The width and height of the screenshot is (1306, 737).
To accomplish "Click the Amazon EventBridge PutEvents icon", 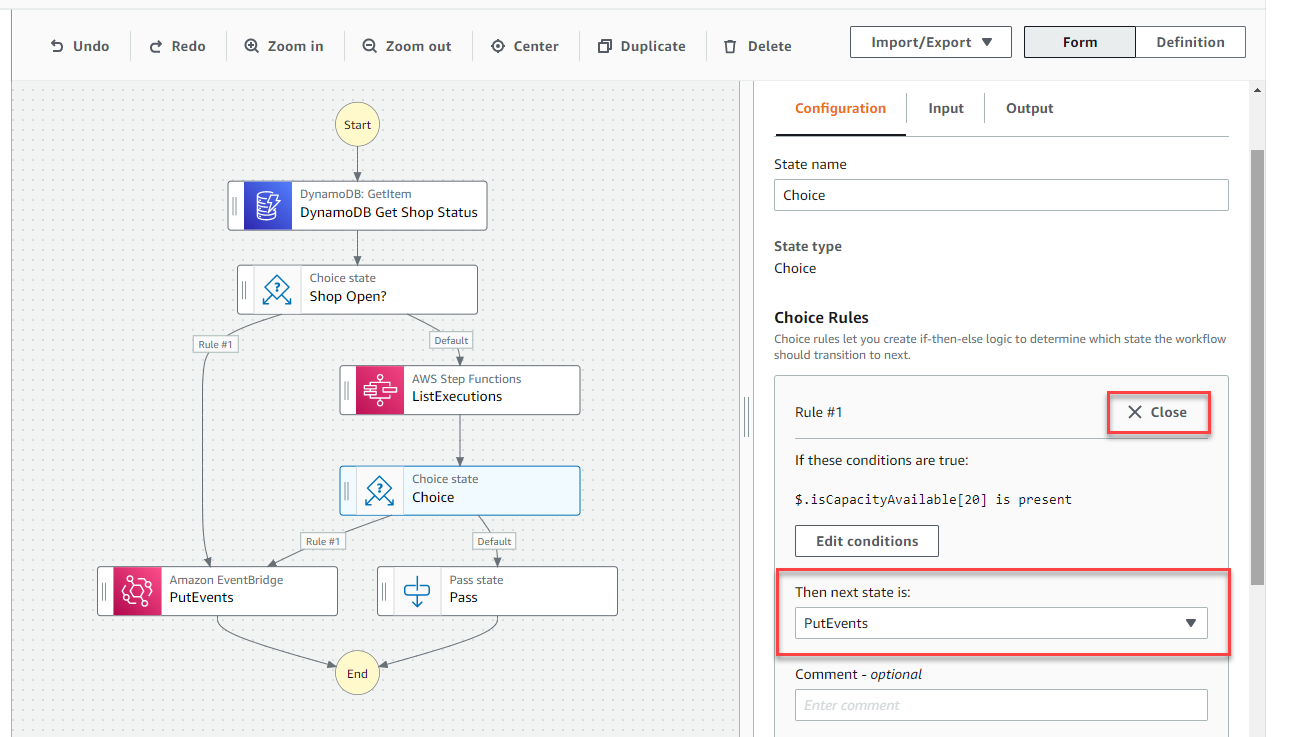I will [x=137, y=591].
